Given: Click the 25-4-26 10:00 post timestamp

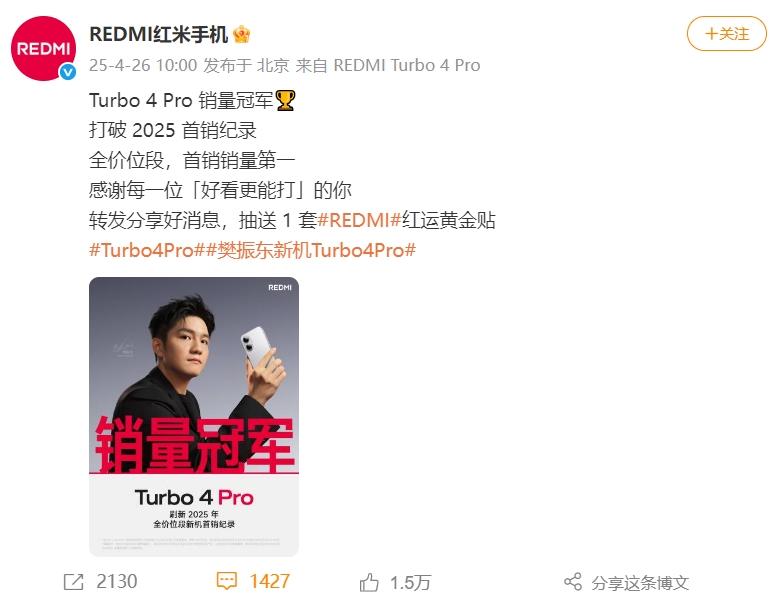Looking at the screenshot, I should point(143,65).
